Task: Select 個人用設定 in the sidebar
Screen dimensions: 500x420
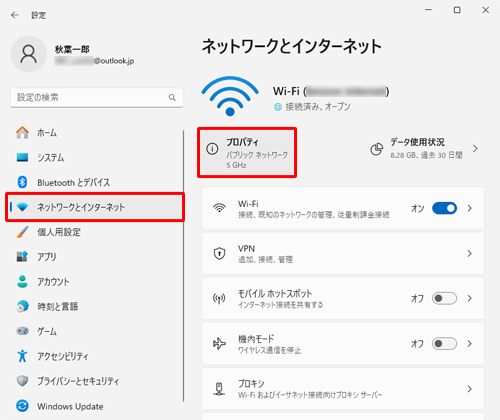Action: (x=95, y=232)
